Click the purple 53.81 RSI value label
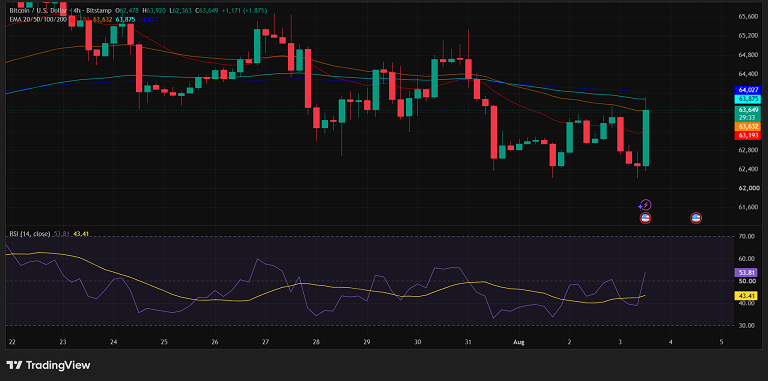 click(x=747, y=272)
